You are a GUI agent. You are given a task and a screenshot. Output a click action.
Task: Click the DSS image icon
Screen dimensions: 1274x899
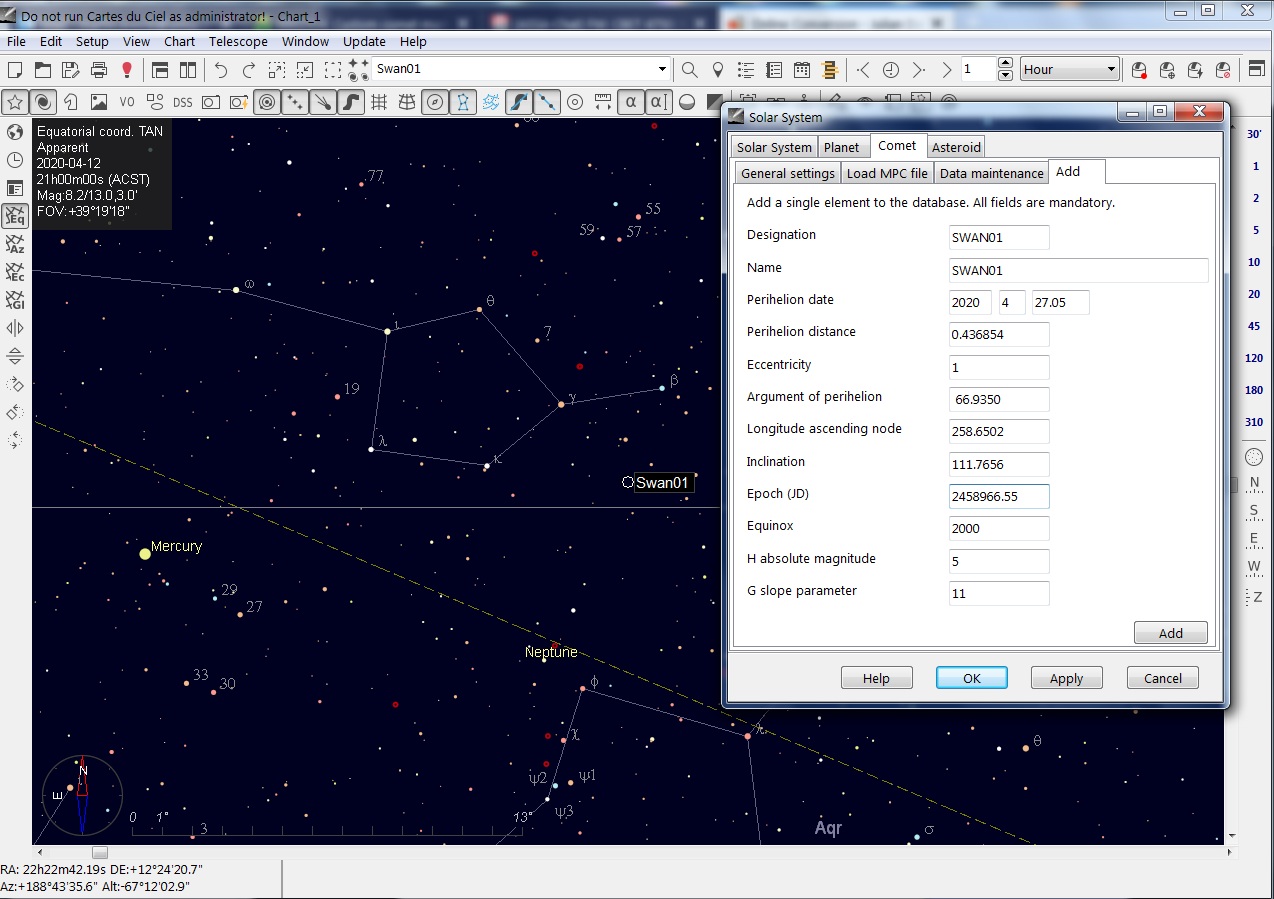click(182, 102)
